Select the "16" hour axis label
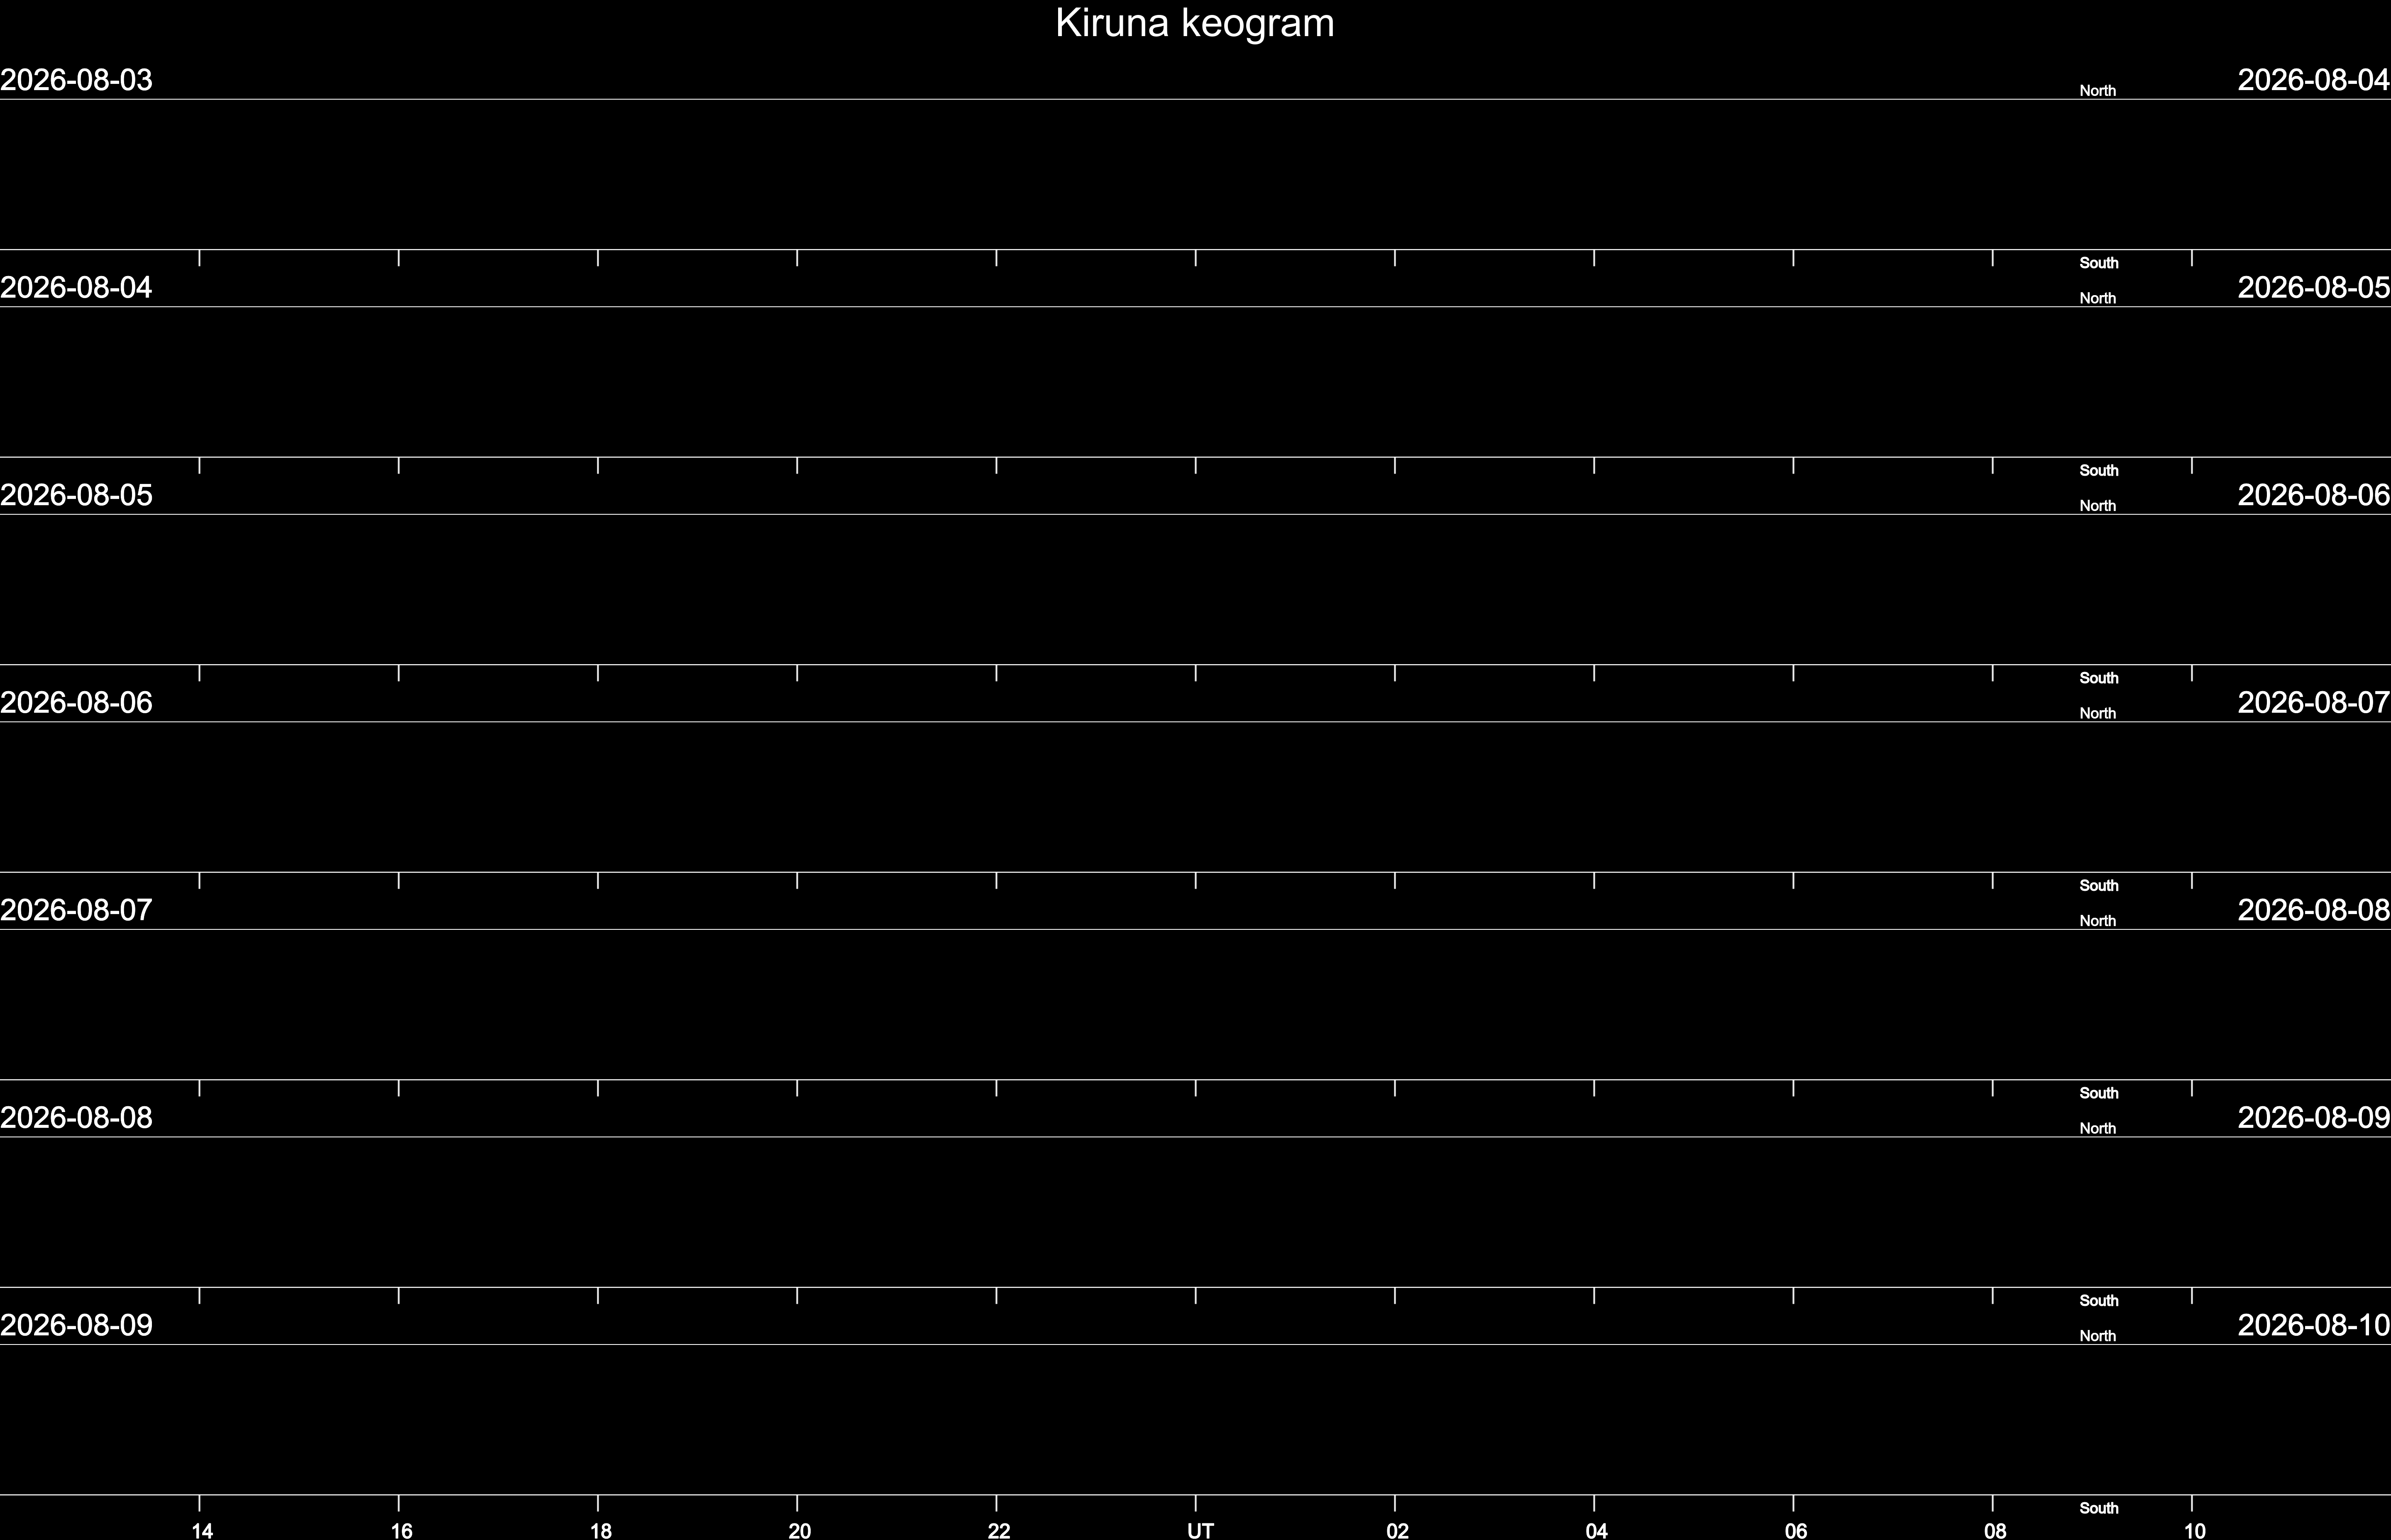This screenshot has width=2391, height=1540. pyautogui.click(x=401, y=1530)
